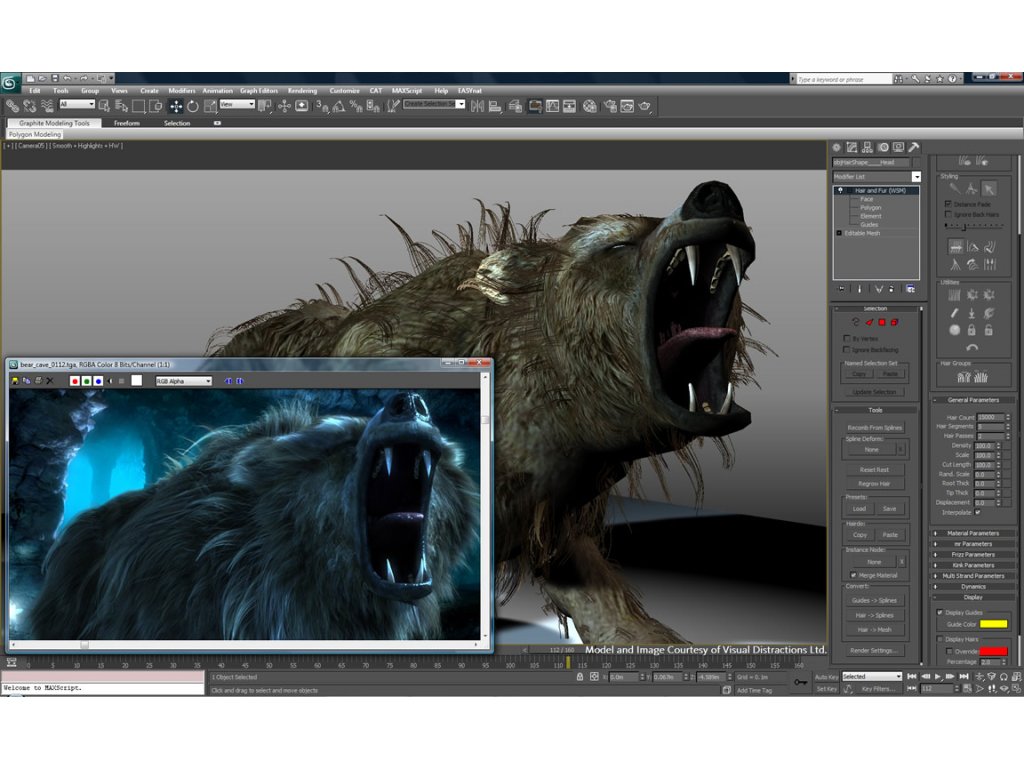Click the Regrow Hair button

pos(874,484)
